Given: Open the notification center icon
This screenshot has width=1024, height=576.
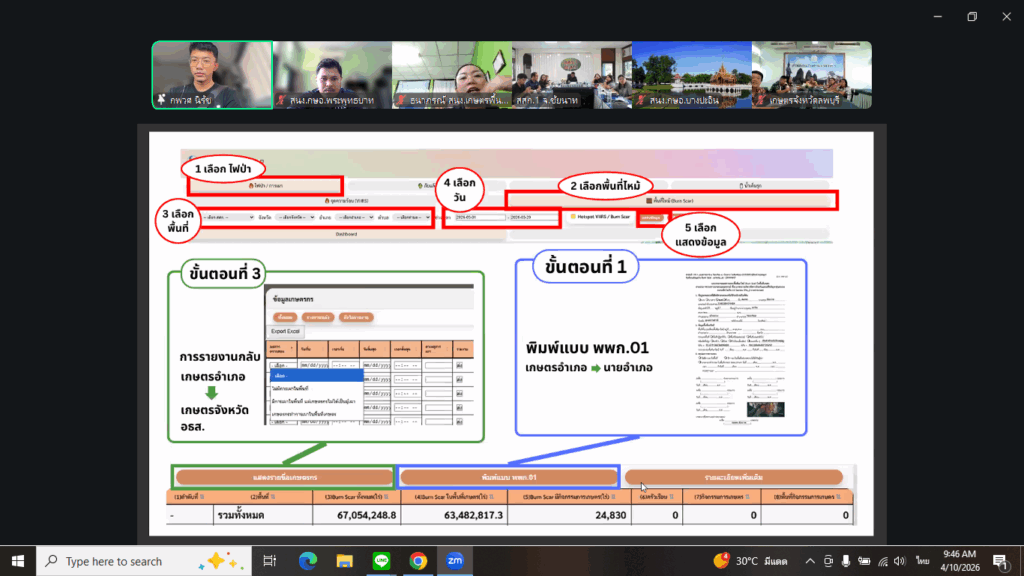Looking at the screenshot, I should [x=999, y=561].
